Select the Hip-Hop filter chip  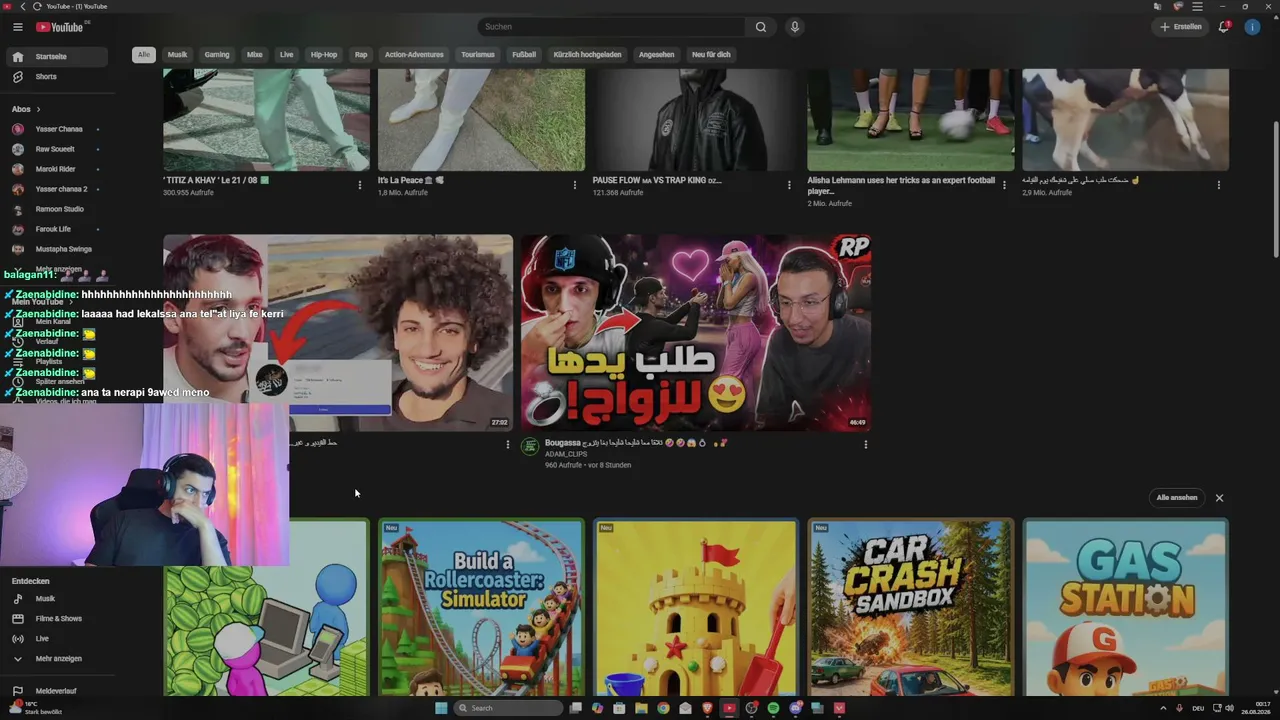(x=324, y=55)
